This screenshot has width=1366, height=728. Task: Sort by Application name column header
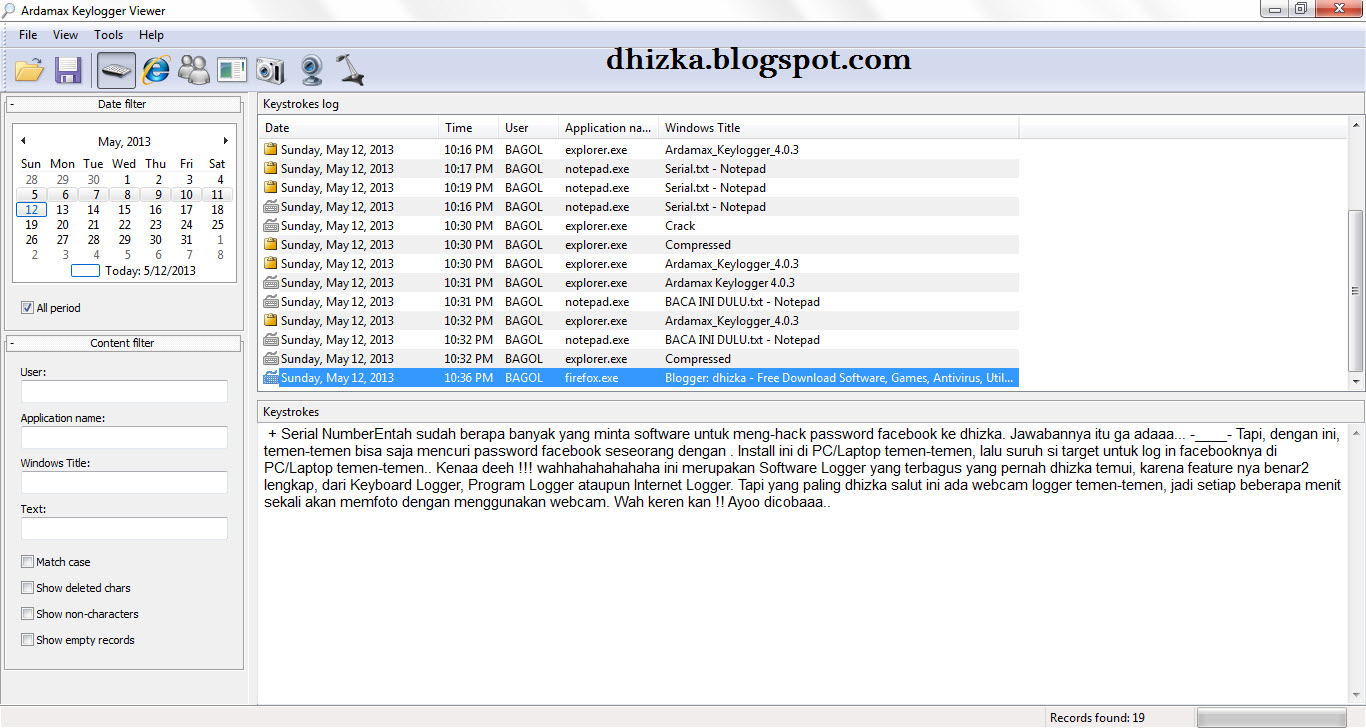tap(608, 127)
